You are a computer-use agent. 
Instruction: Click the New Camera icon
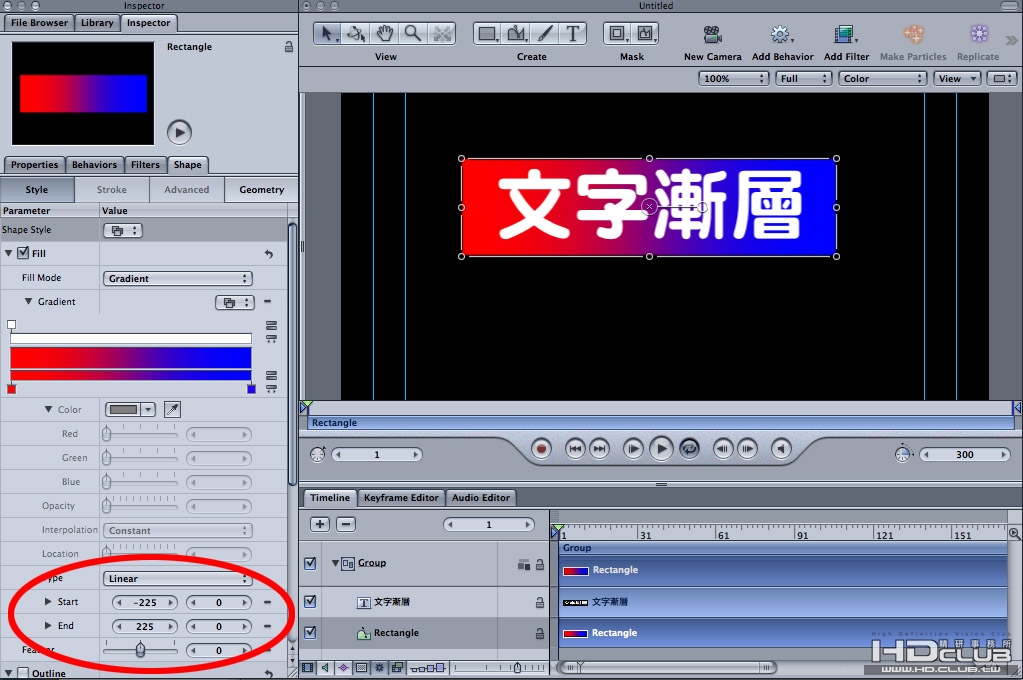pyautogui.click(x=712, y=34)
